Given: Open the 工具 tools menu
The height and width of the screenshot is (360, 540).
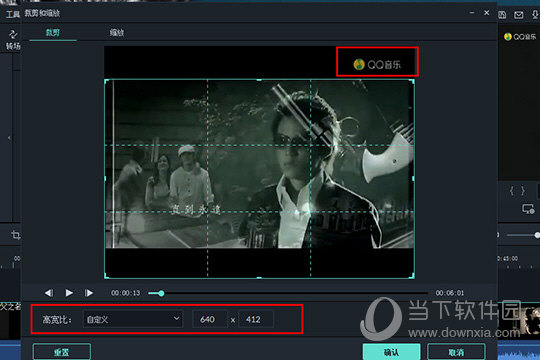Looking at the screenshot, I should click(13, 14).
